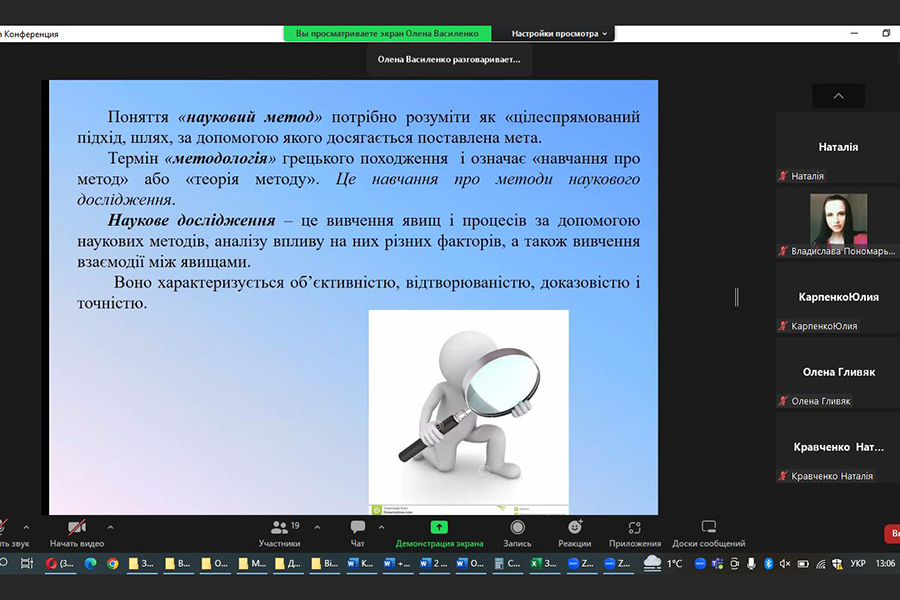Viewport: 900px width, 600px height.
Task: Open the folder labeled Д... on taskbar
Action: tap(288, 563)
